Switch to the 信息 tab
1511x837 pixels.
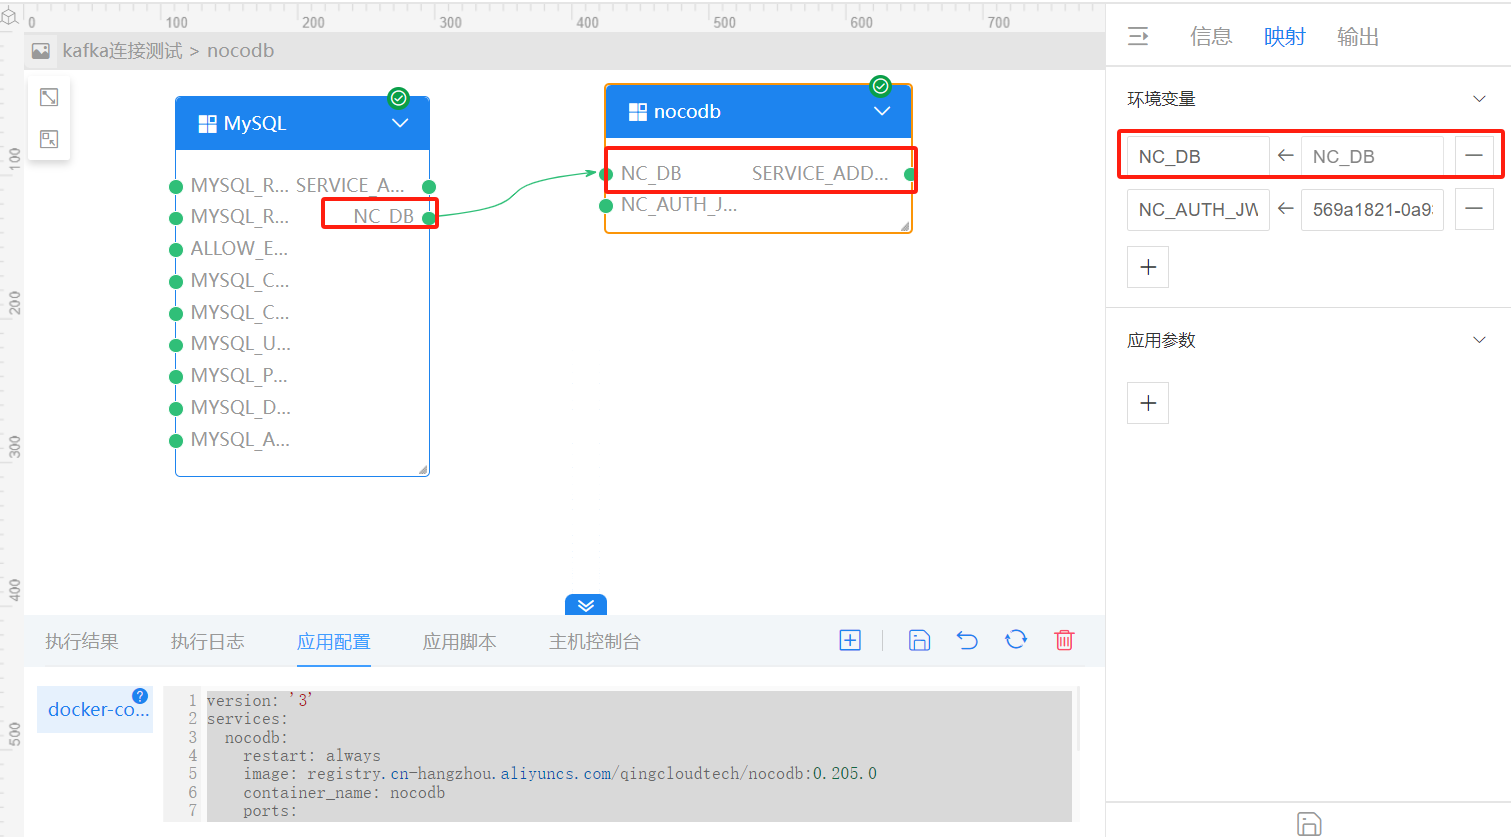[x=1211, y=37]
